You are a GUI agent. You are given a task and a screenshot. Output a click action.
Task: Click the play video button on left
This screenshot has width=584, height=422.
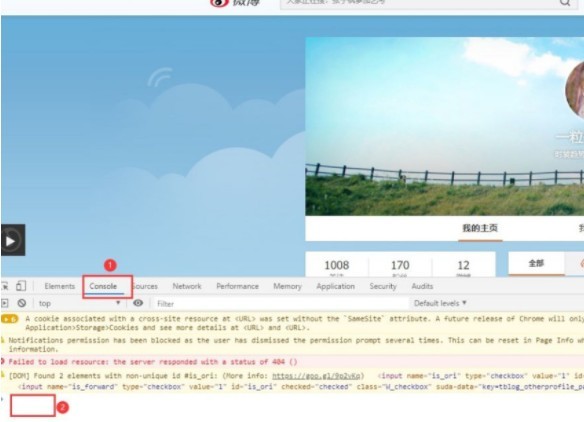[13, 240]
